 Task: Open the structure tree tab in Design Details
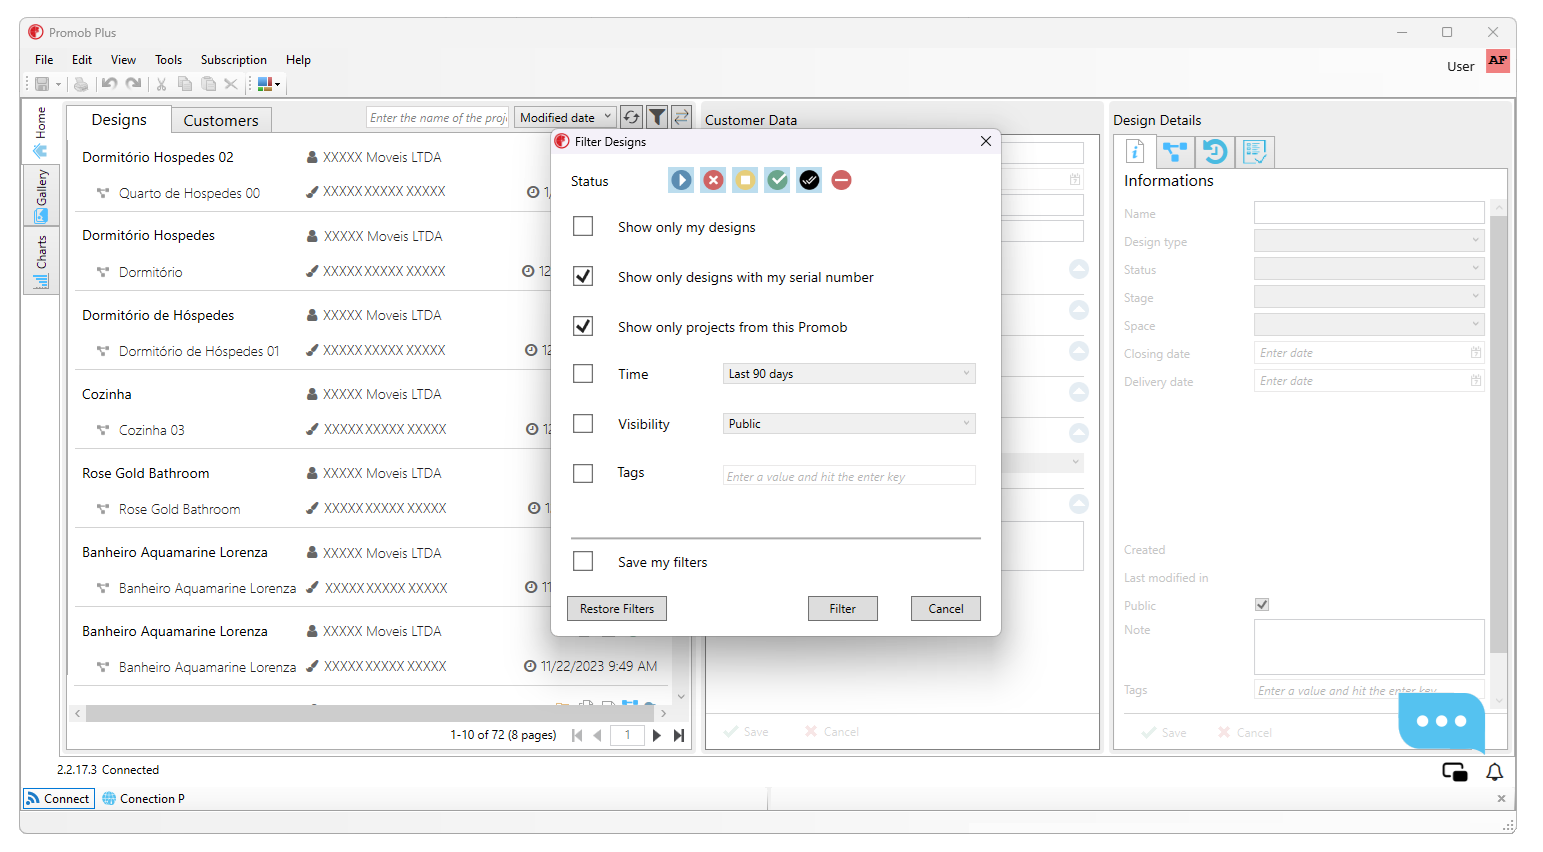[1175, 151]
